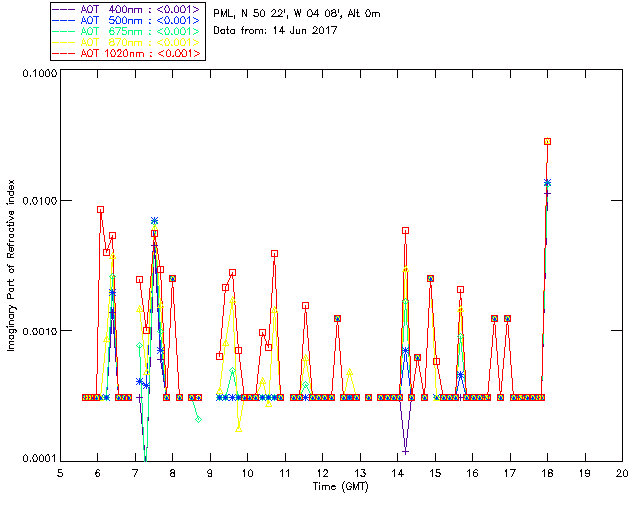Image resolution: width=640 pixels, height=512 pixels.
Task: Select the blue asterisk marker at 18 GMT
Action: tap(547, 183)
